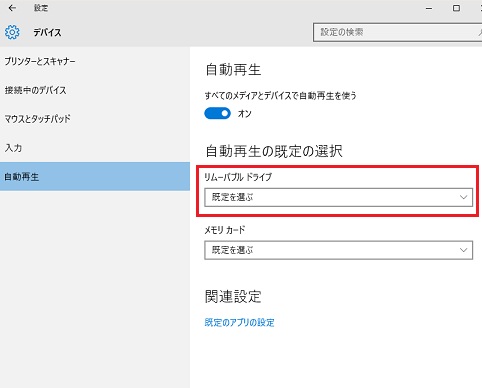The image size is (482, 388).
Task: Open the リムーバブル ドライブ default dropdown
Action: pyautogui.click(x=338, y=197)
